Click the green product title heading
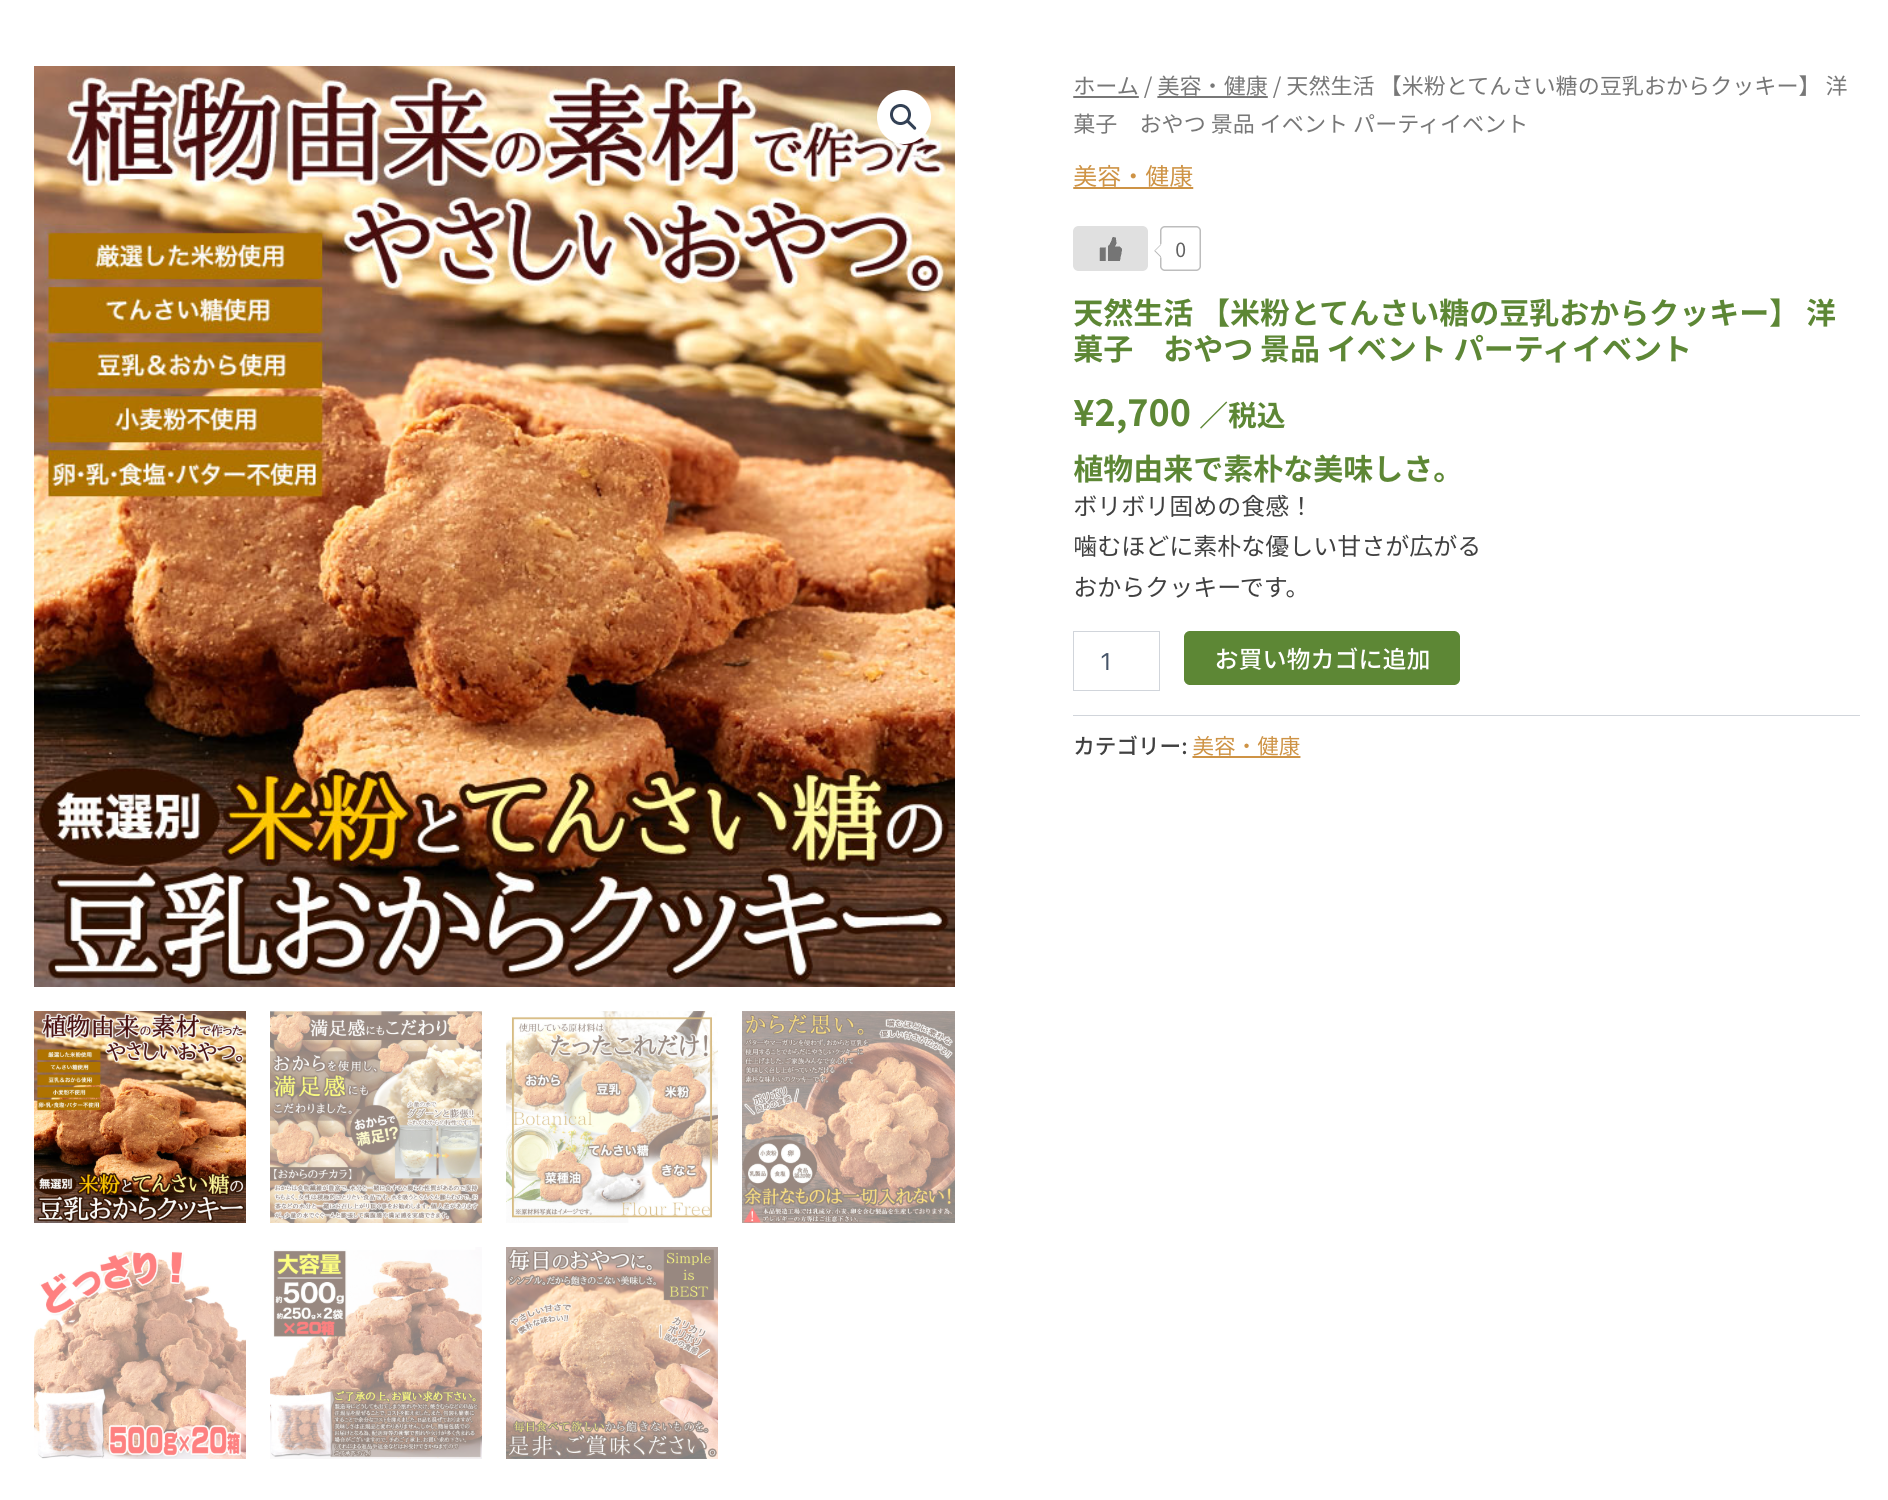1888x1500 pixels. point(1454,331)
